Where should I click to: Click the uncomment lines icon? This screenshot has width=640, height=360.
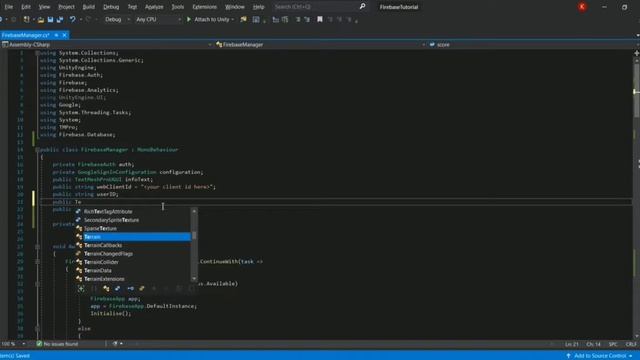tap(307, 19)
